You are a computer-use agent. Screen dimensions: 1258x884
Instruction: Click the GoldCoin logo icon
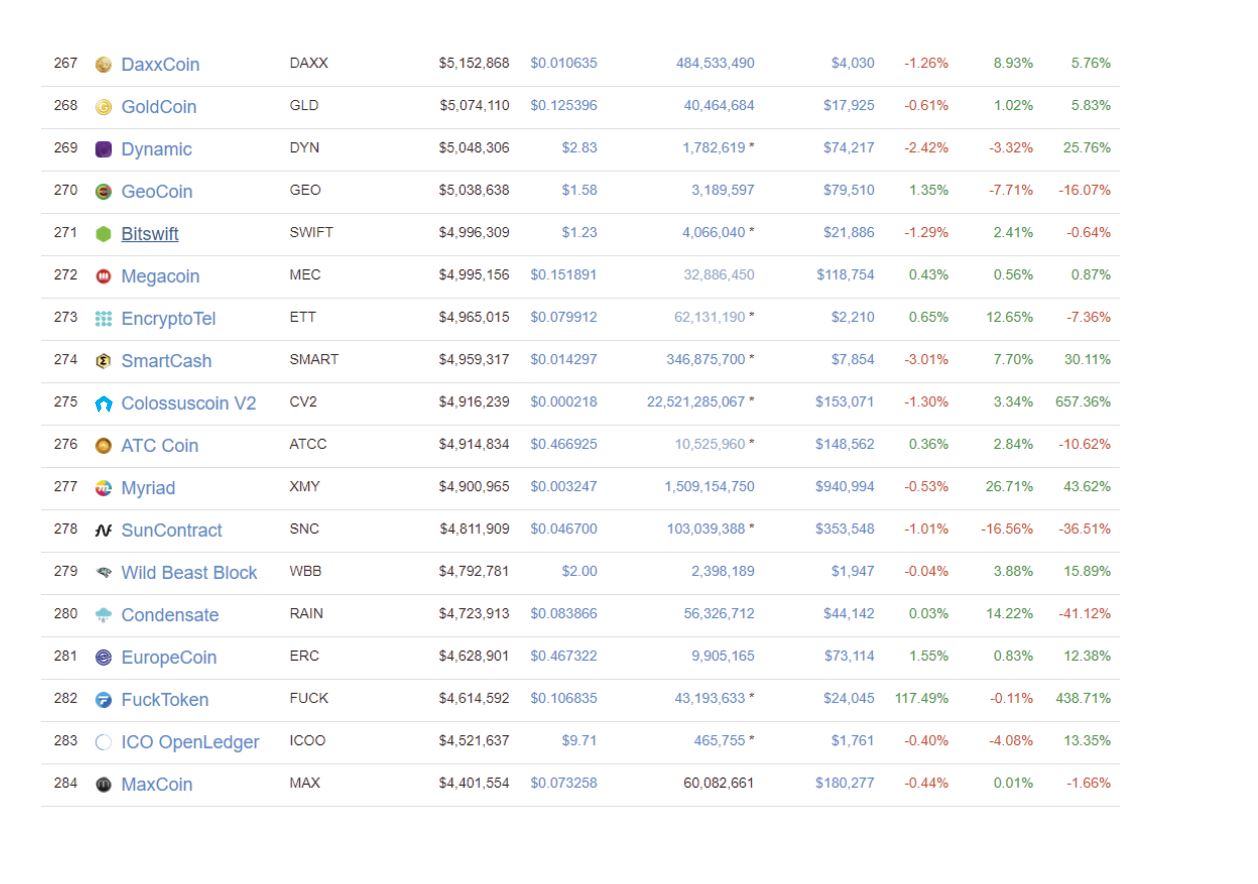[103, 107]
